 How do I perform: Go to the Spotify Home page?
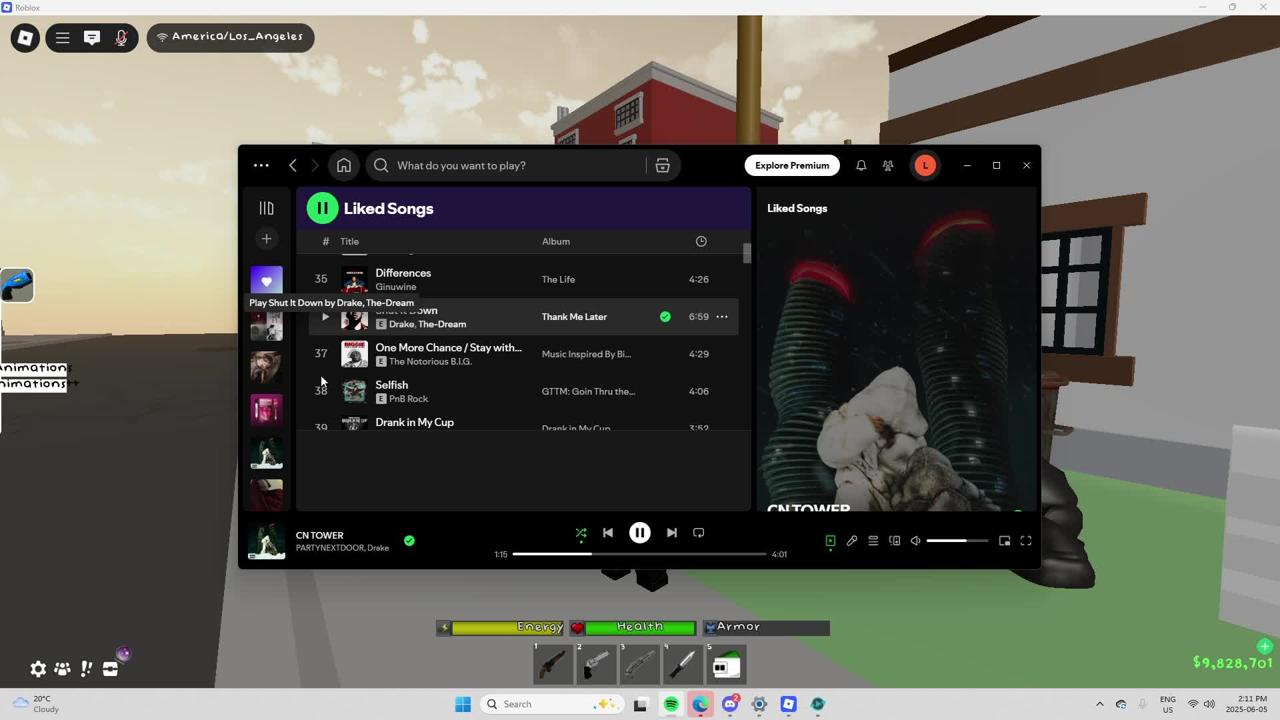pos(343,165)
